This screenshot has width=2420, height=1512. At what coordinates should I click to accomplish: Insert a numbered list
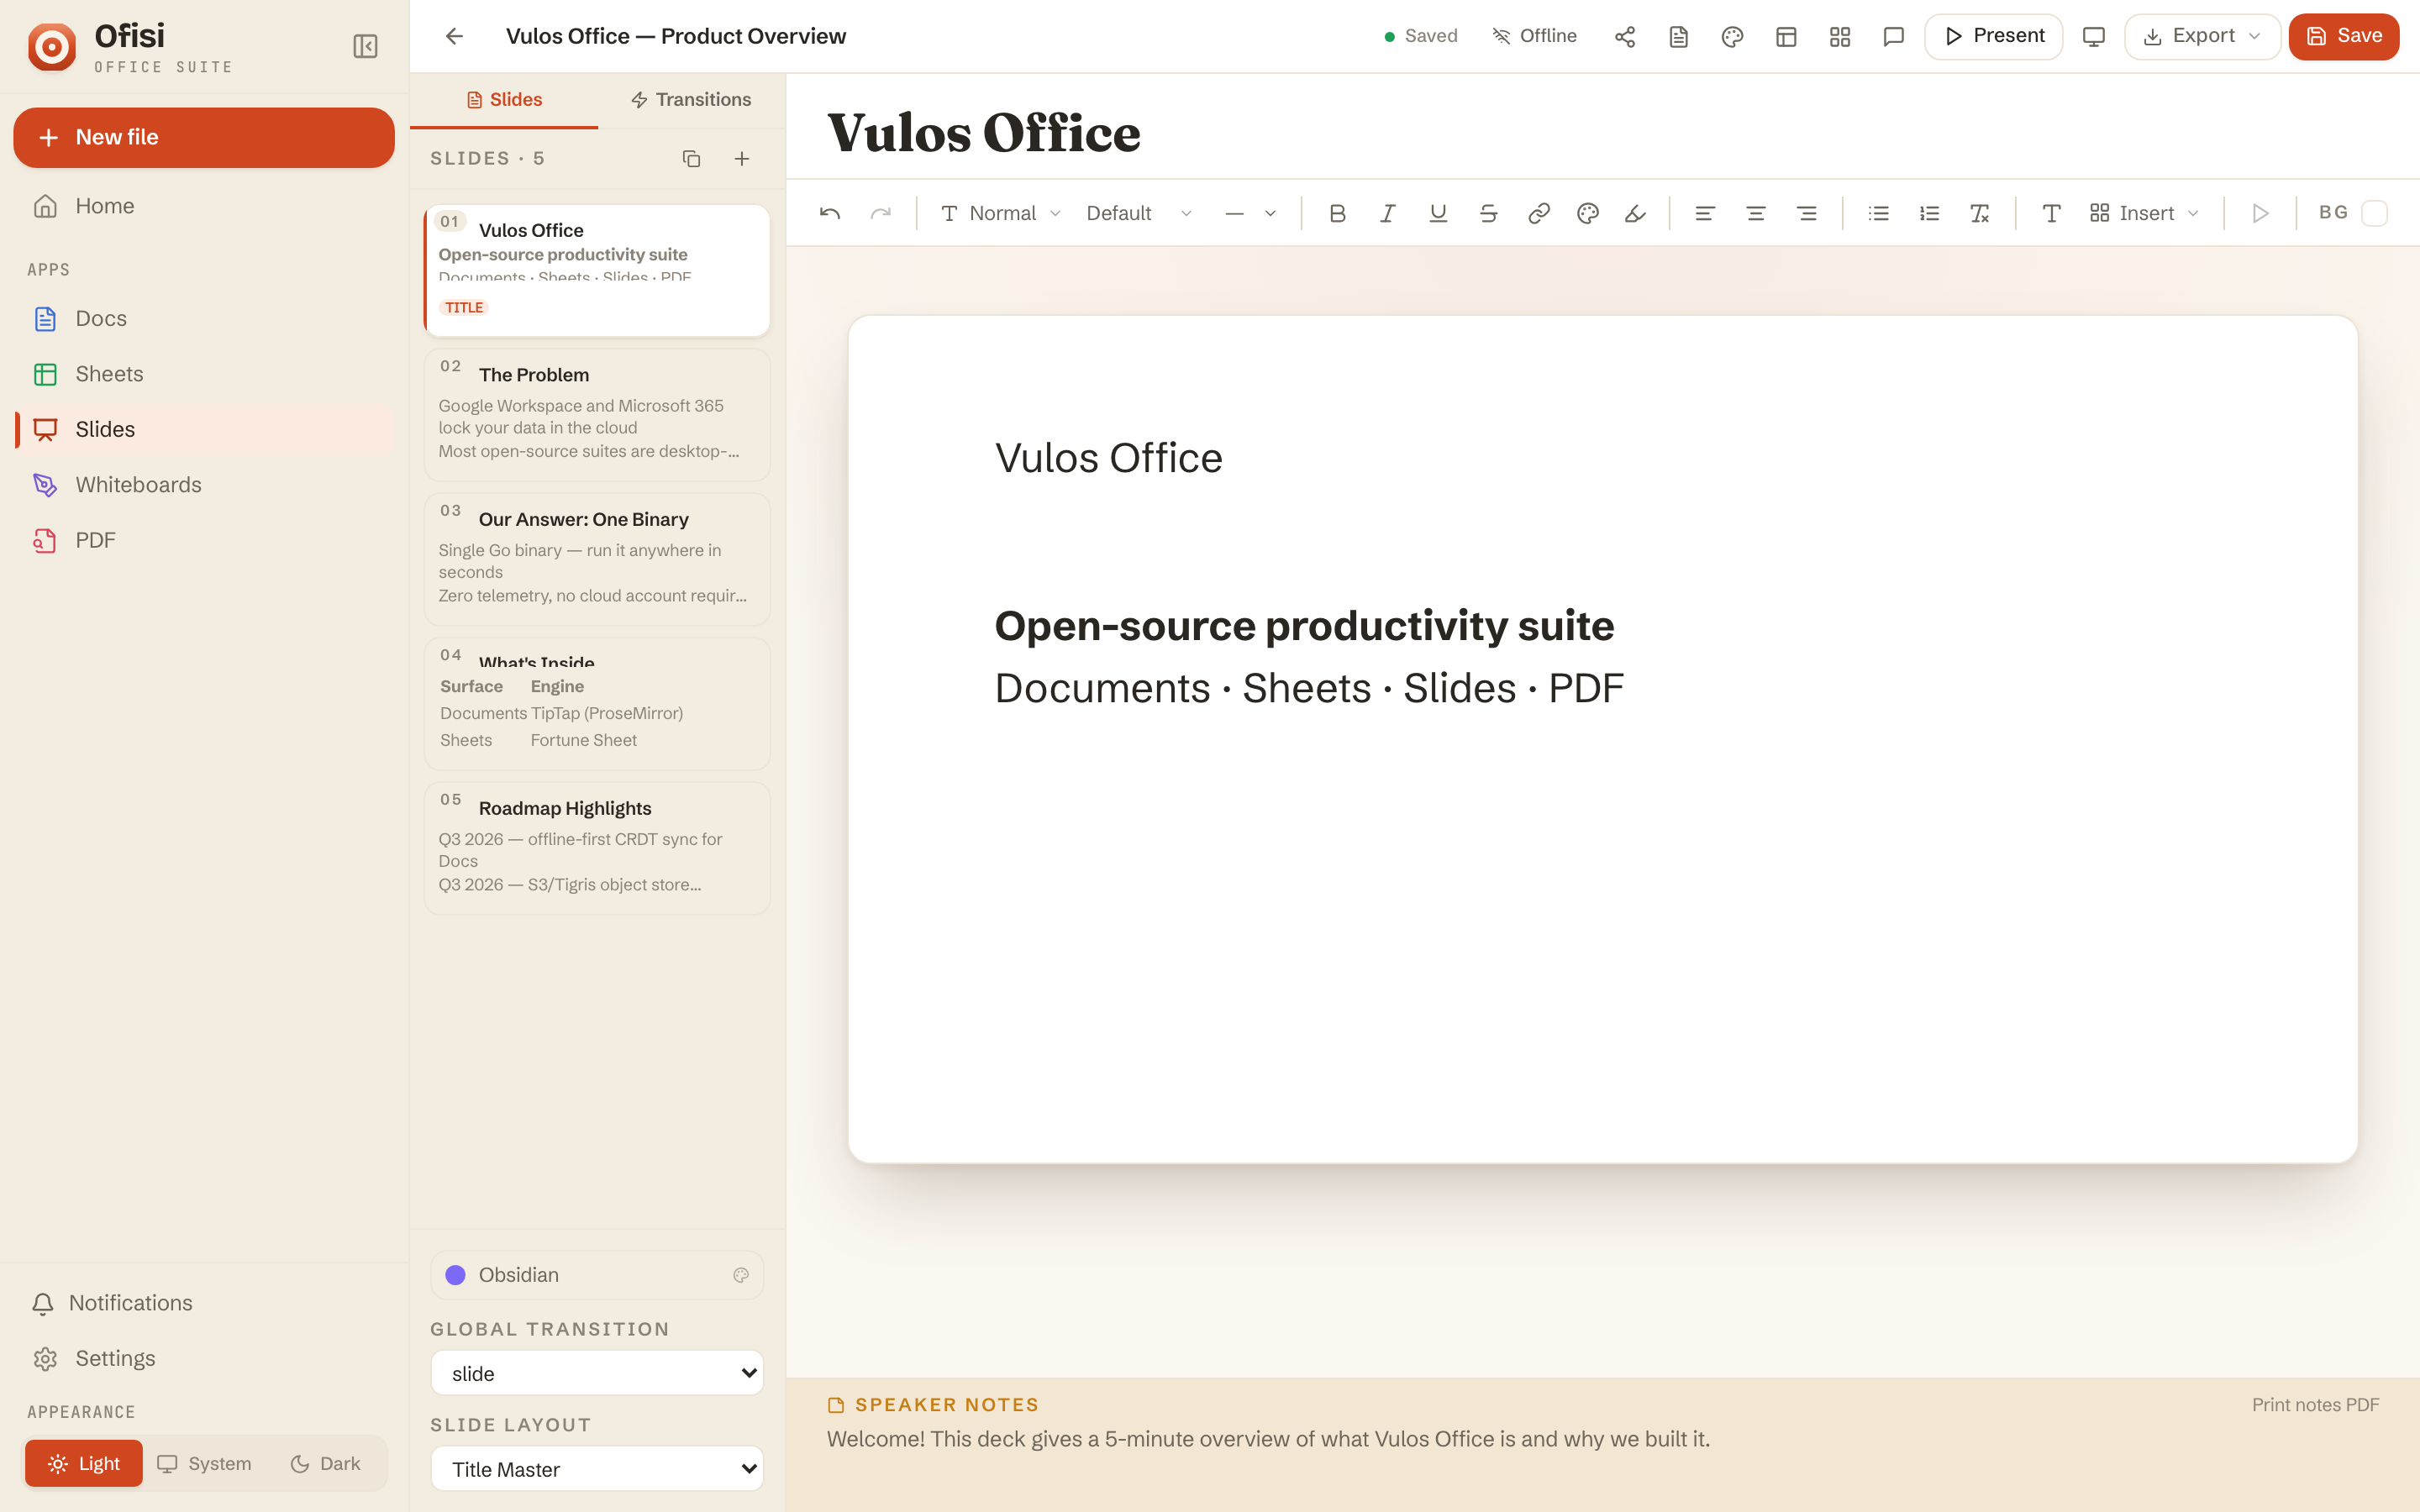pos(1930,213)
